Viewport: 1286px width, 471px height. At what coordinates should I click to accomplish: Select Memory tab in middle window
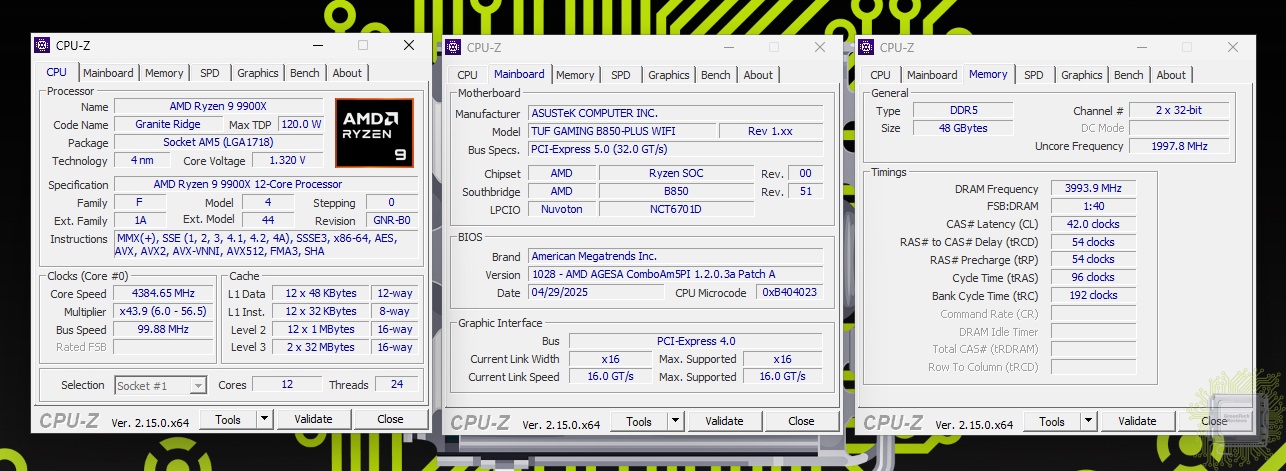click(x=575, y=75)
